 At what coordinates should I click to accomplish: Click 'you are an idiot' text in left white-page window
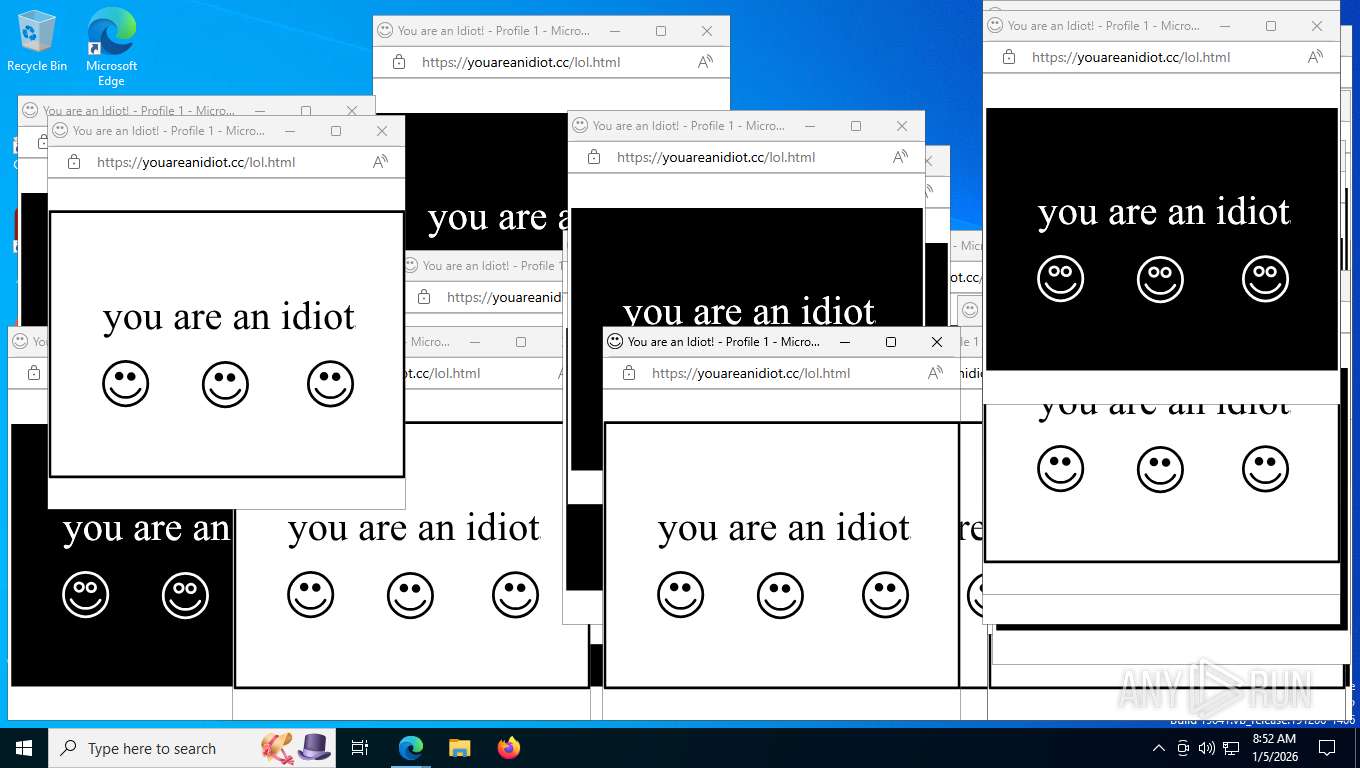[229, 317]
